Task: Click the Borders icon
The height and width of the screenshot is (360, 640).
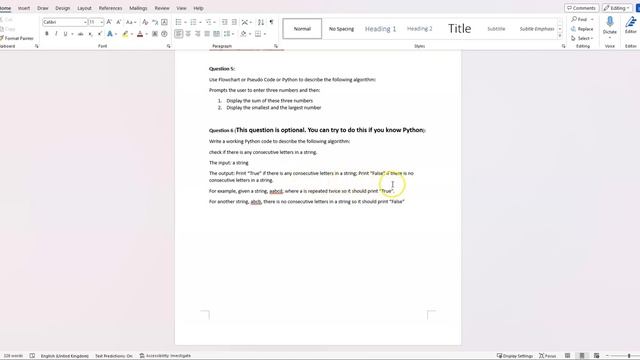Action: tap(258, 34)
